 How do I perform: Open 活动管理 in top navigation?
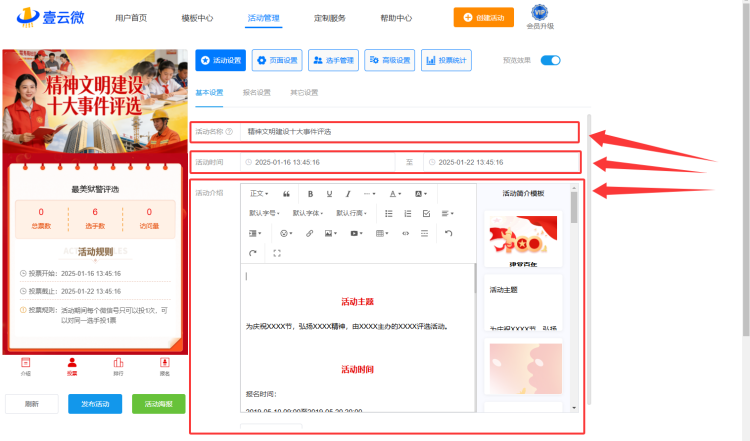pos(264,18)
